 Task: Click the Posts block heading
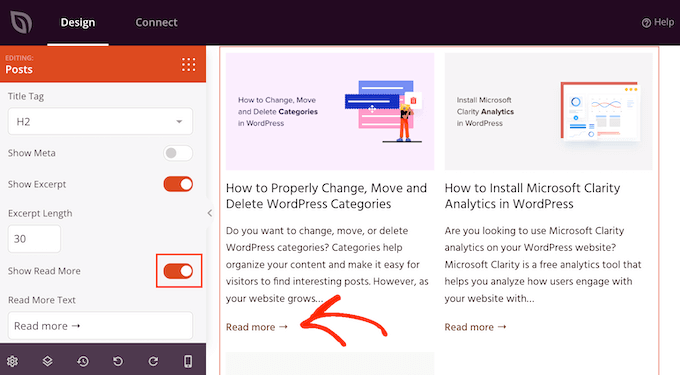point(19,69)
